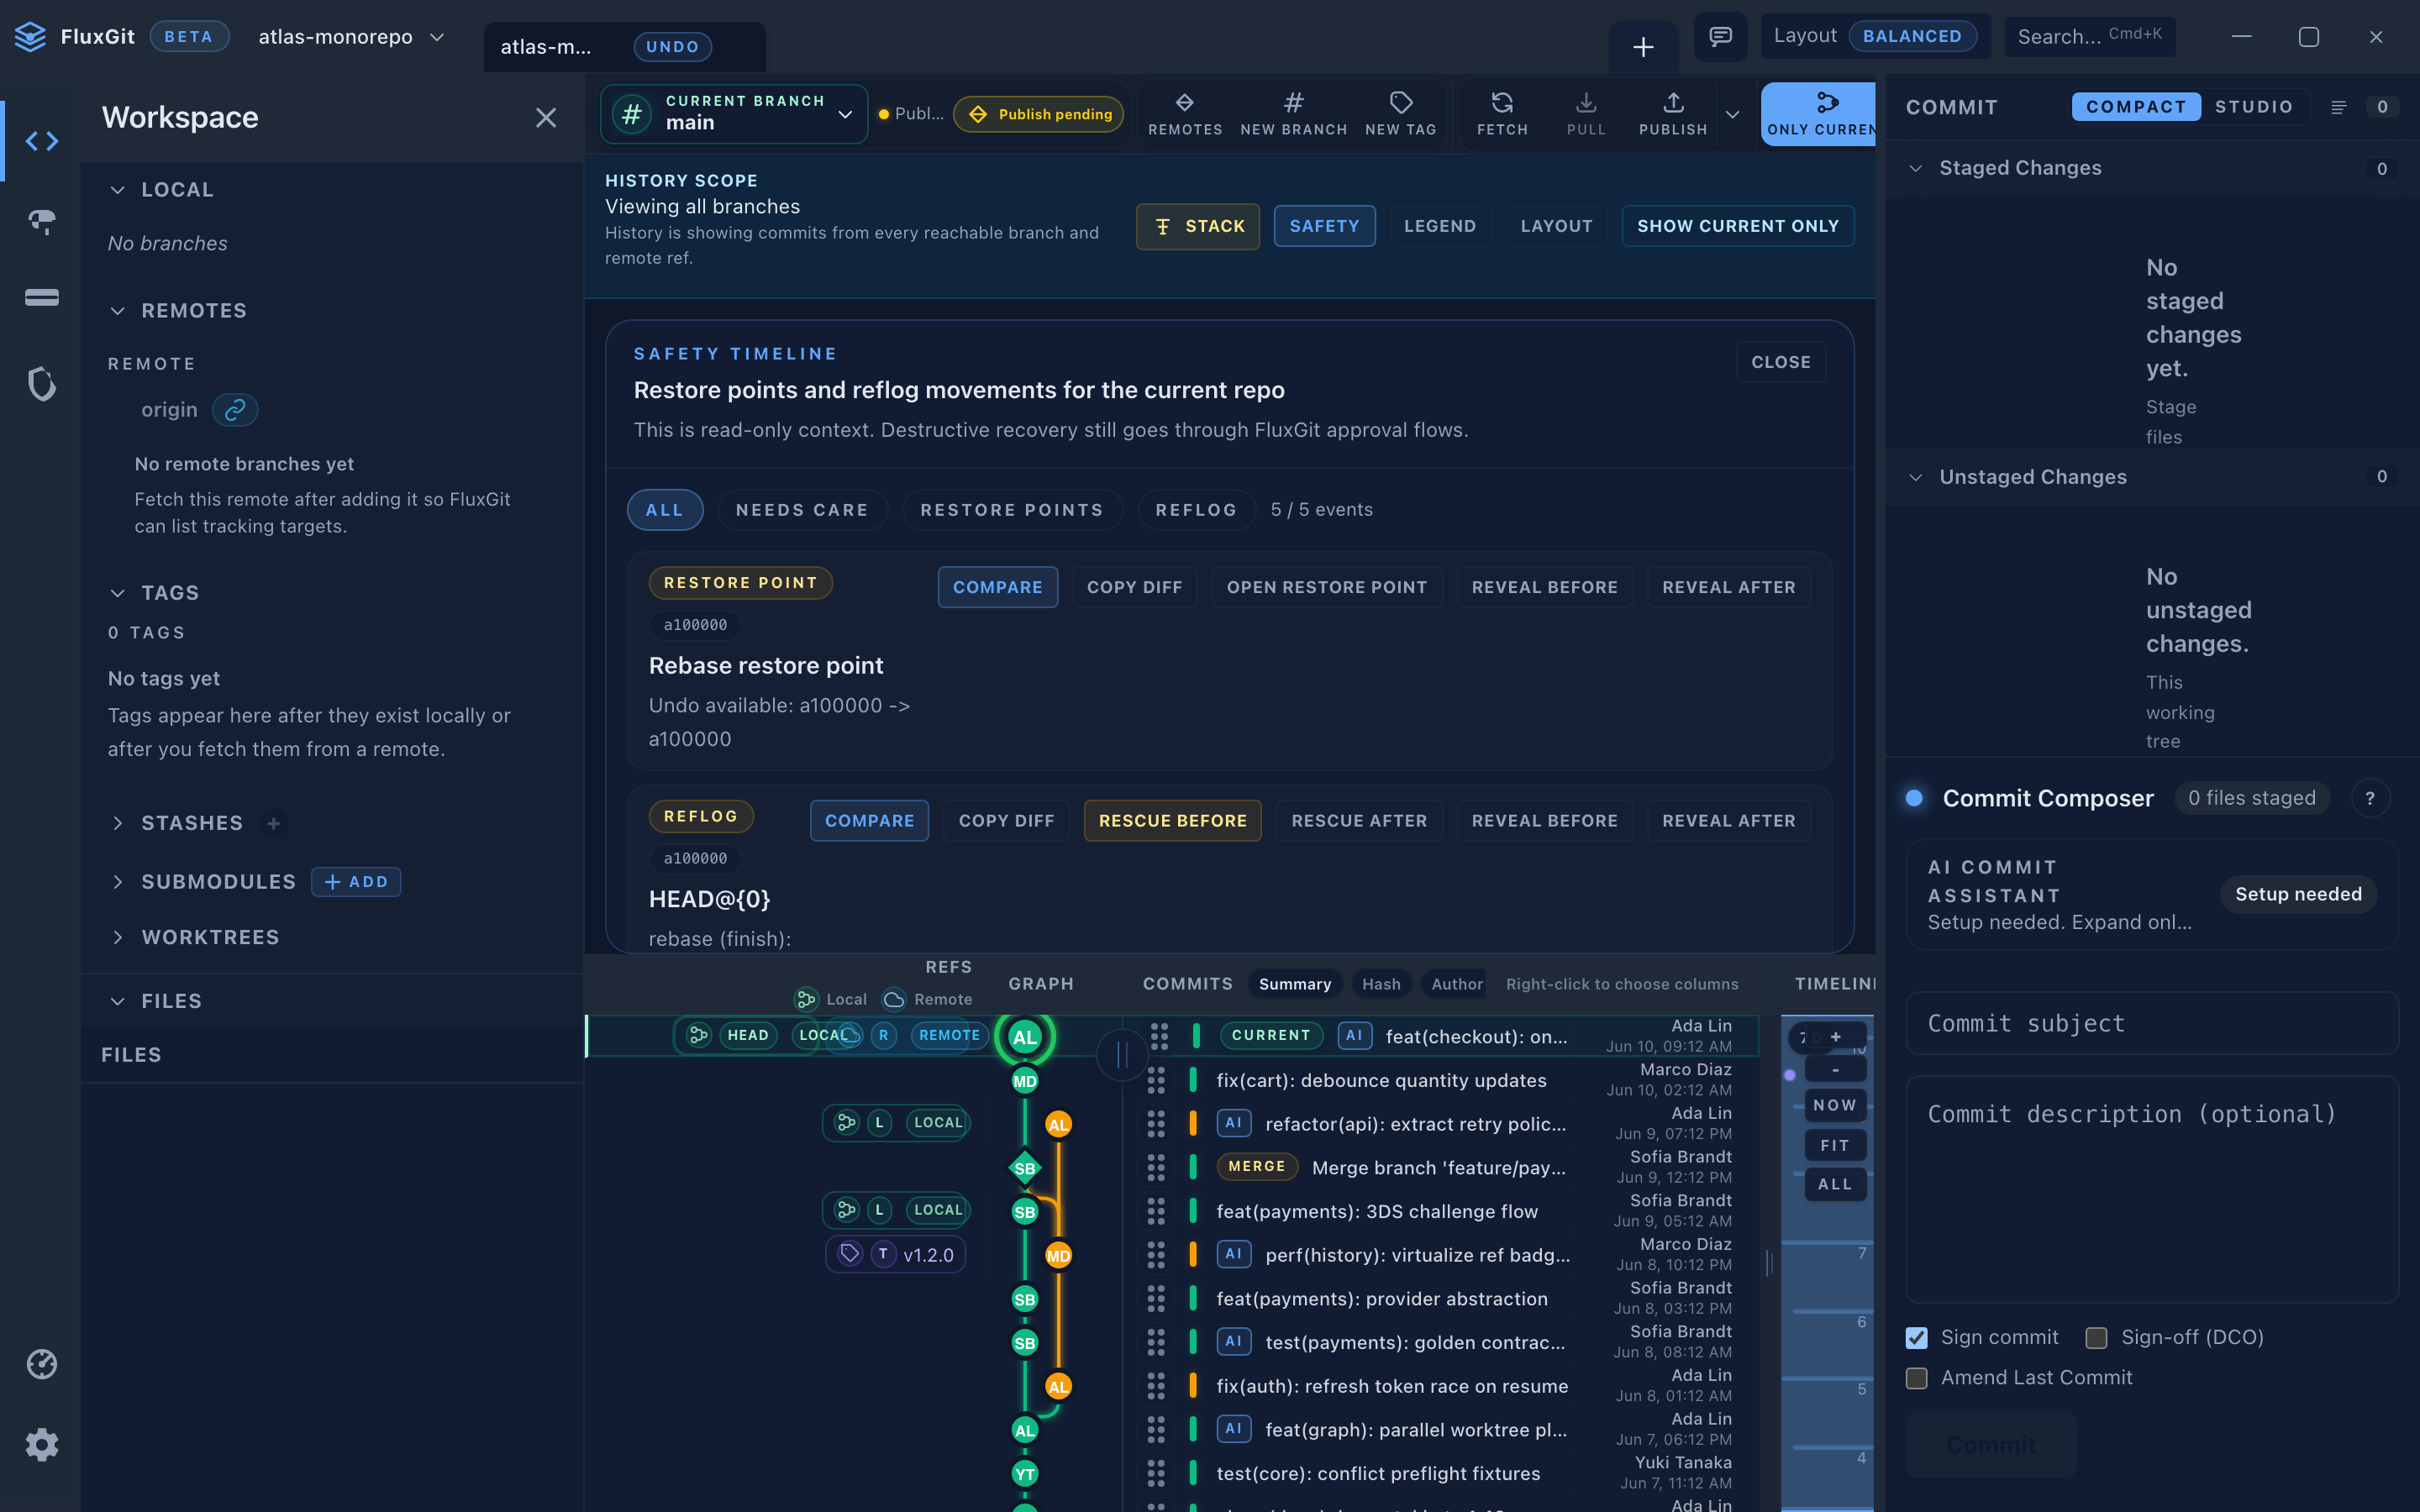
Task: Expand the Stashes section
Action: 118,823
